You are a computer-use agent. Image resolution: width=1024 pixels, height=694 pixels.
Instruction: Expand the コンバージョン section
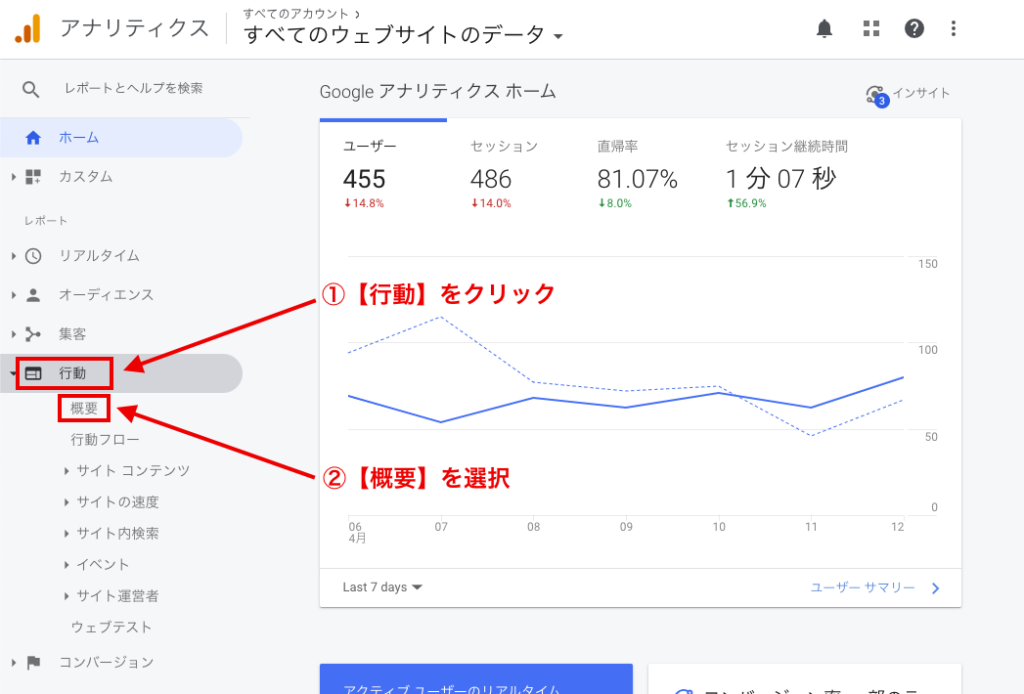(14, 663)
